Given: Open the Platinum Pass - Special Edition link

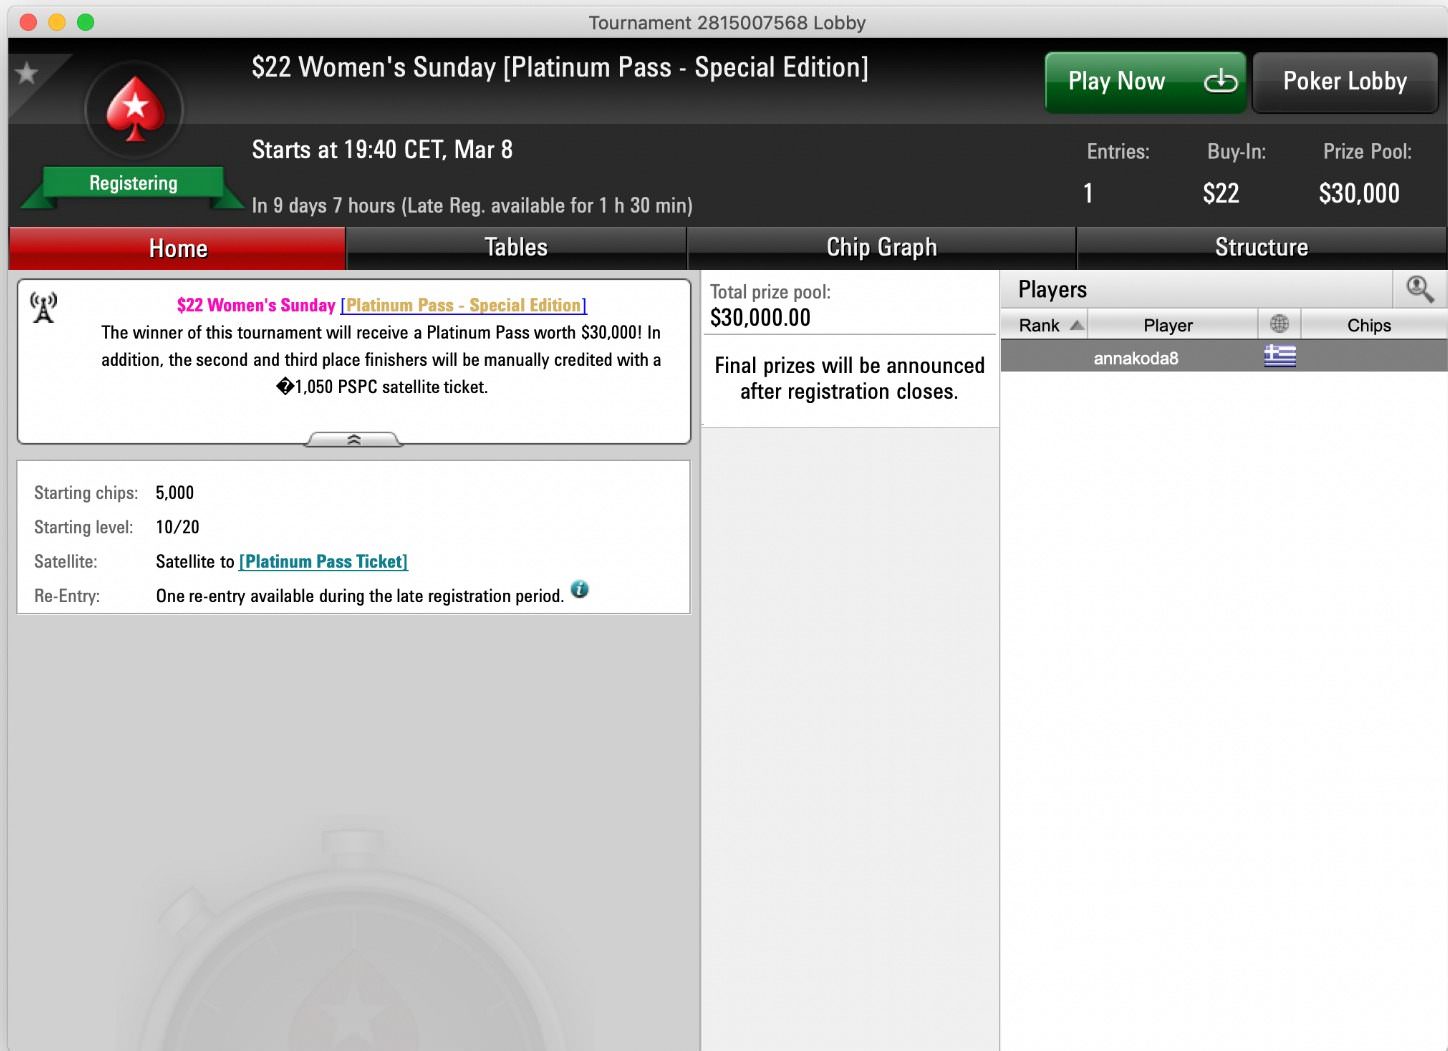Looking at the screenshot, I should 463,305.
